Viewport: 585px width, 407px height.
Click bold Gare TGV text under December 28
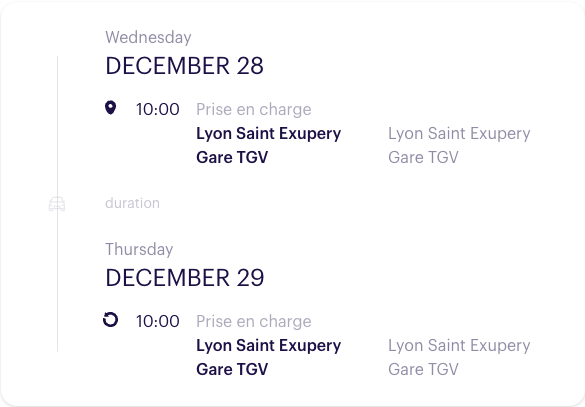pyautogui.click(x=232, y=157)
